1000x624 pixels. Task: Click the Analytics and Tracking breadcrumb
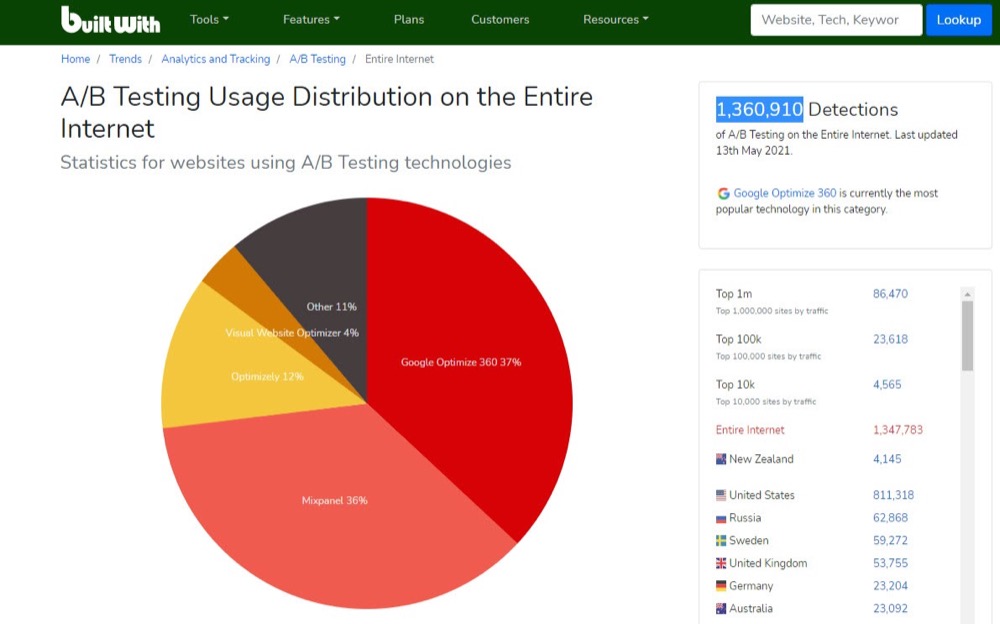(x=215, y=59)
